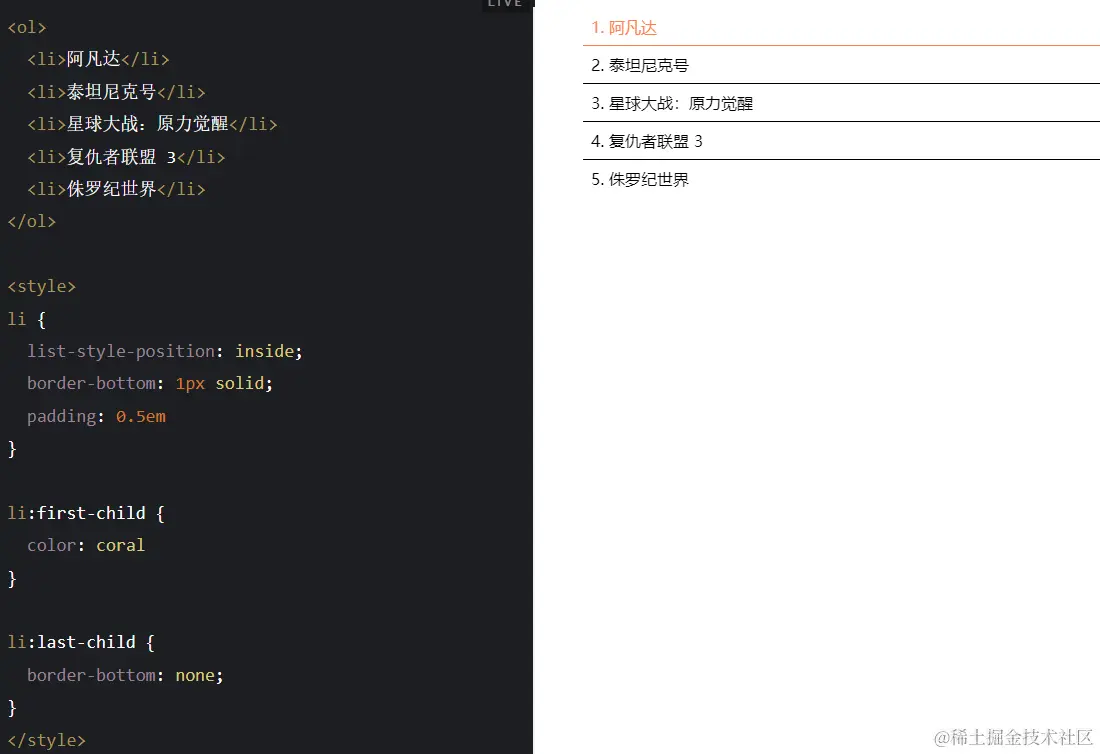1100x754 pixels.
Task: Click the inside value in CSS
Action: click(x=264, y=351)
